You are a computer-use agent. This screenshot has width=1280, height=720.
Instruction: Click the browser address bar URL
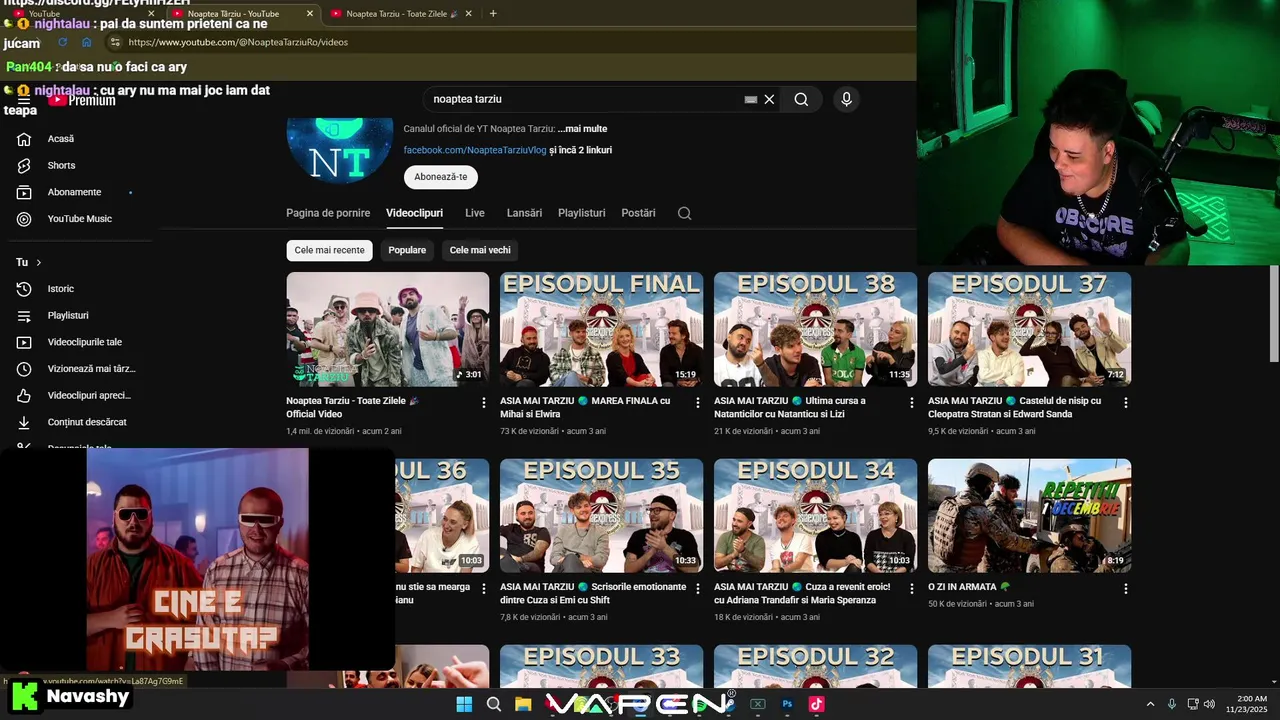click(x=238, y=42)
